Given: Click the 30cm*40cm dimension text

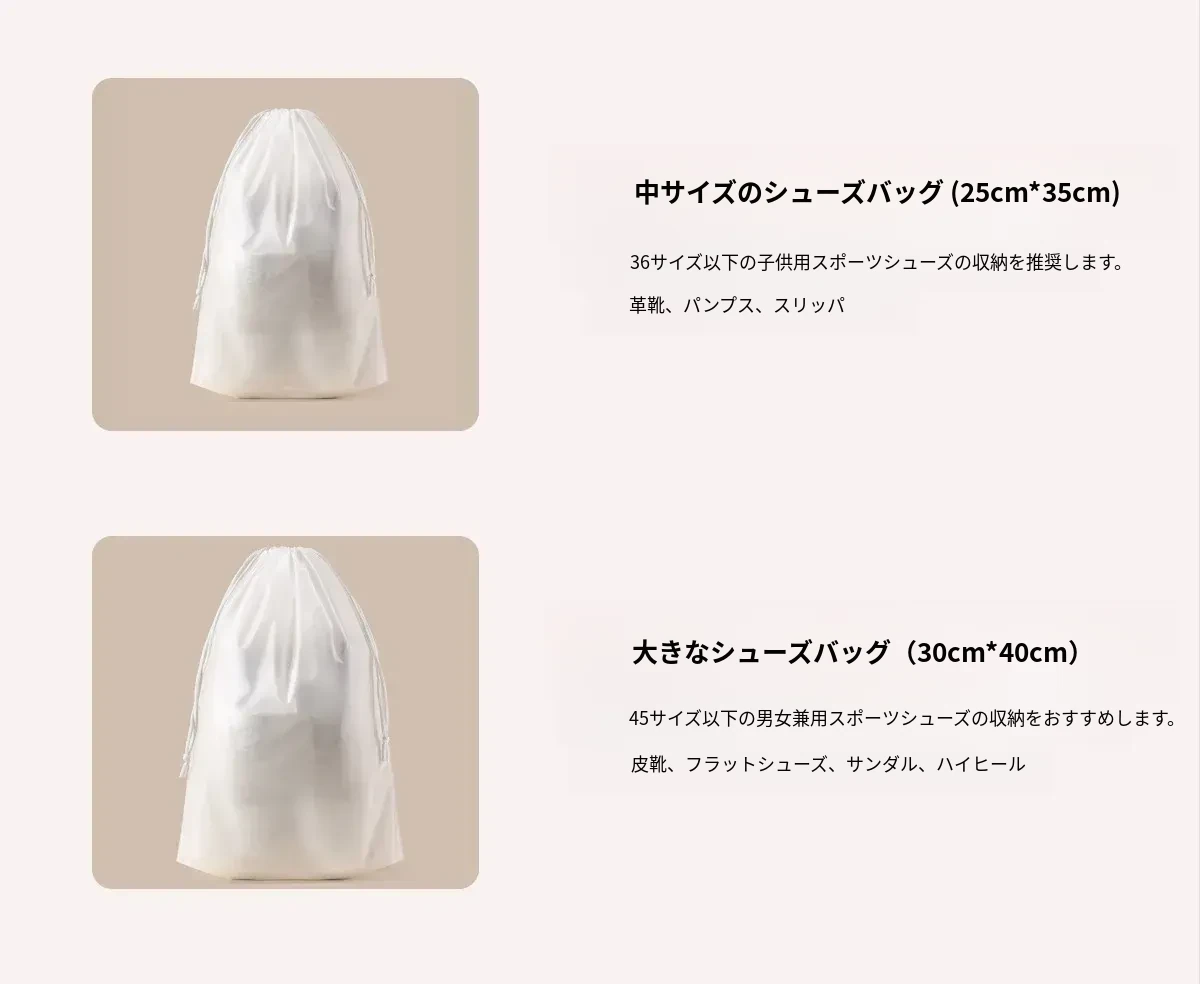Looking at the screenshot, I should point(996,653).
